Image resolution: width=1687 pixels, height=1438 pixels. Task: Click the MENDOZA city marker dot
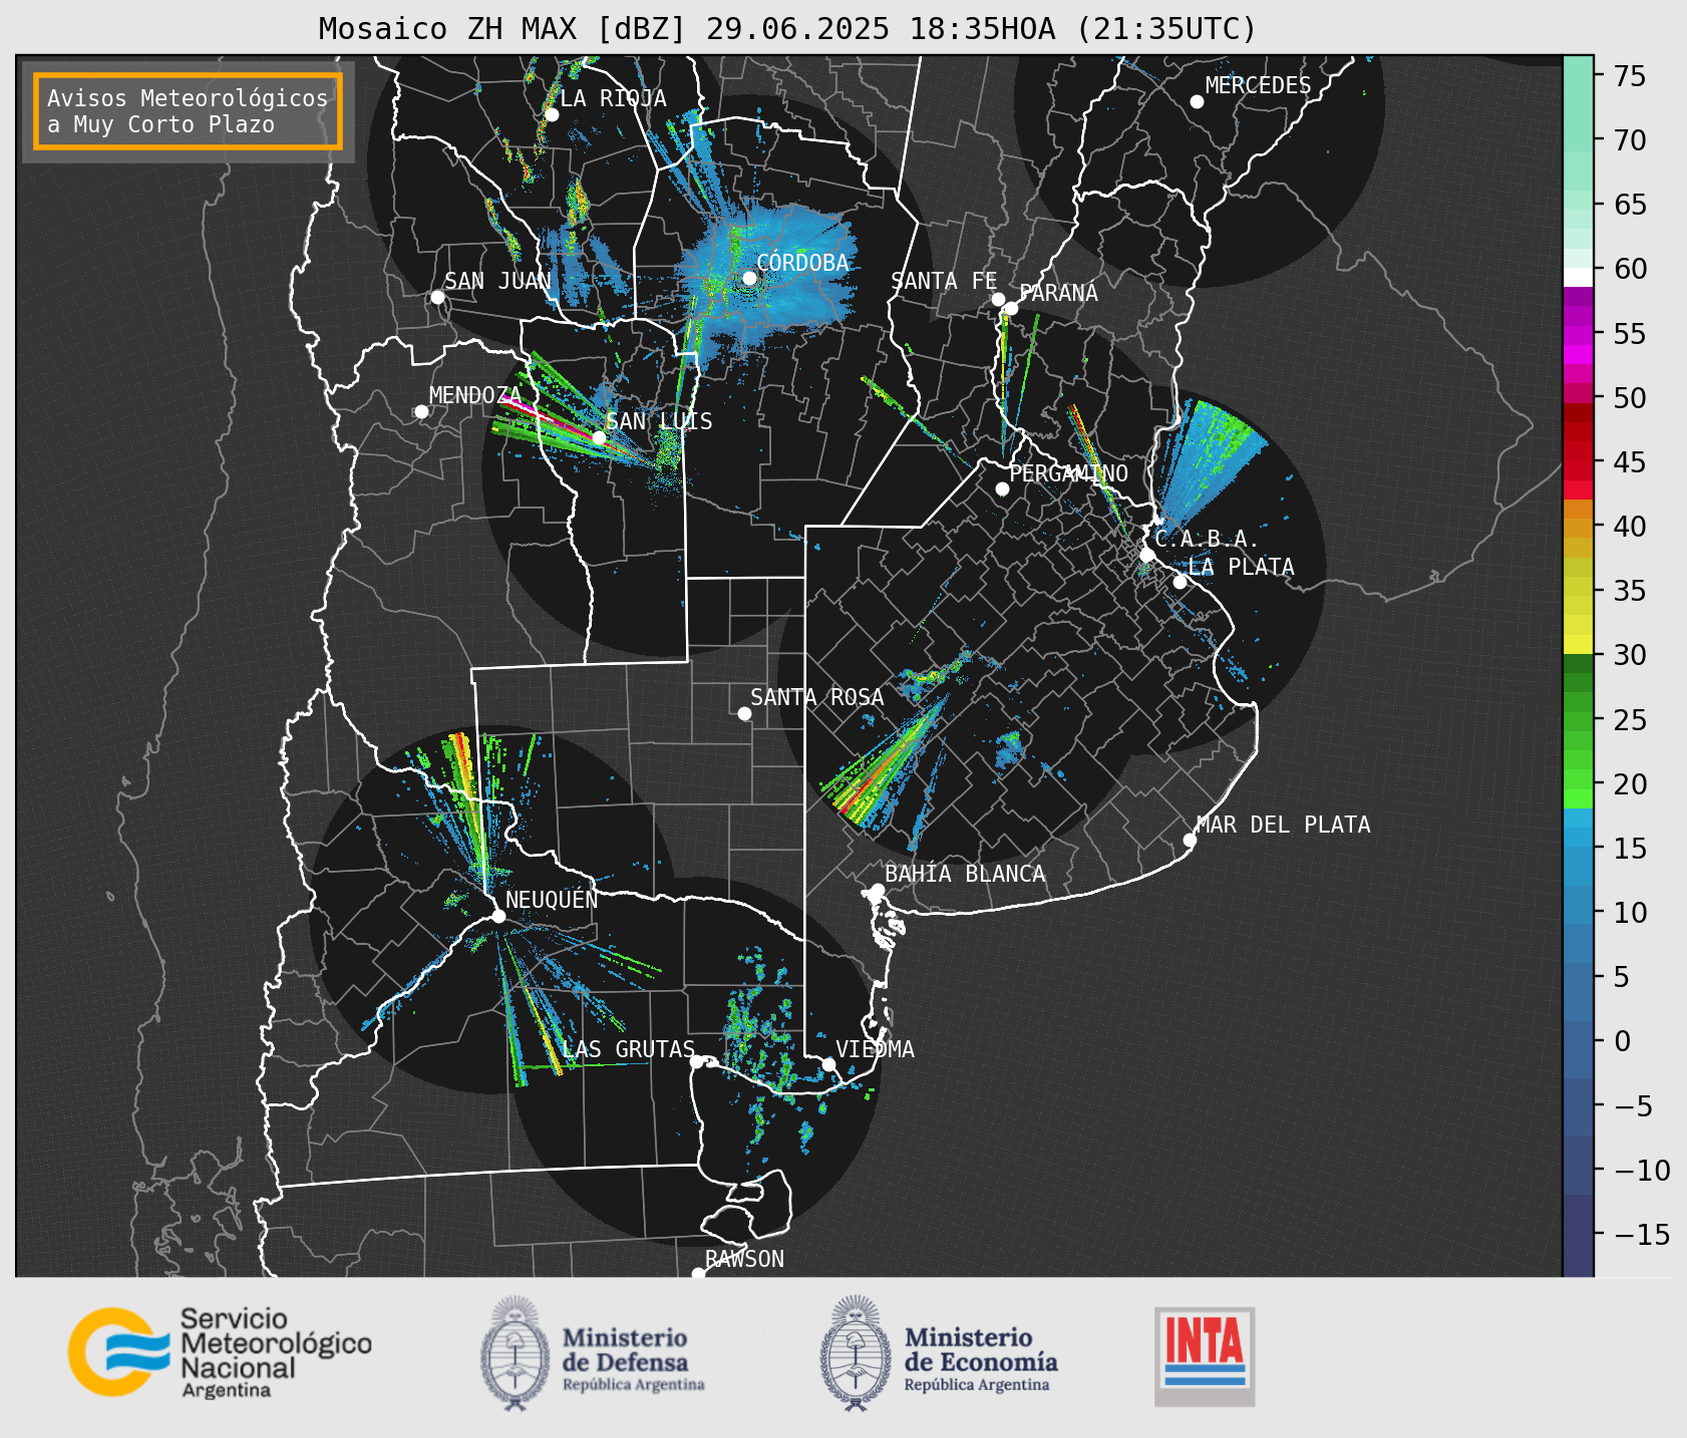421,412
